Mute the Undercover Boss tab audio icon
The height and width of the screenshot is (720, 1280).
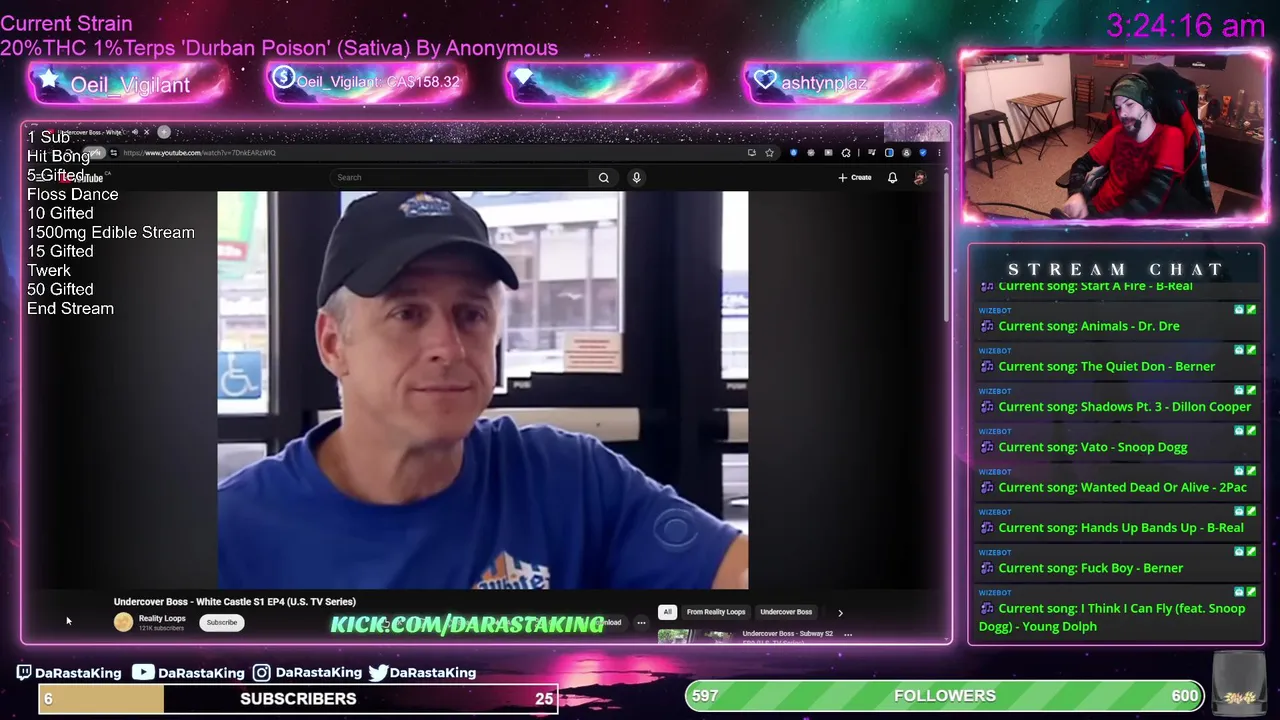[135, 132]
